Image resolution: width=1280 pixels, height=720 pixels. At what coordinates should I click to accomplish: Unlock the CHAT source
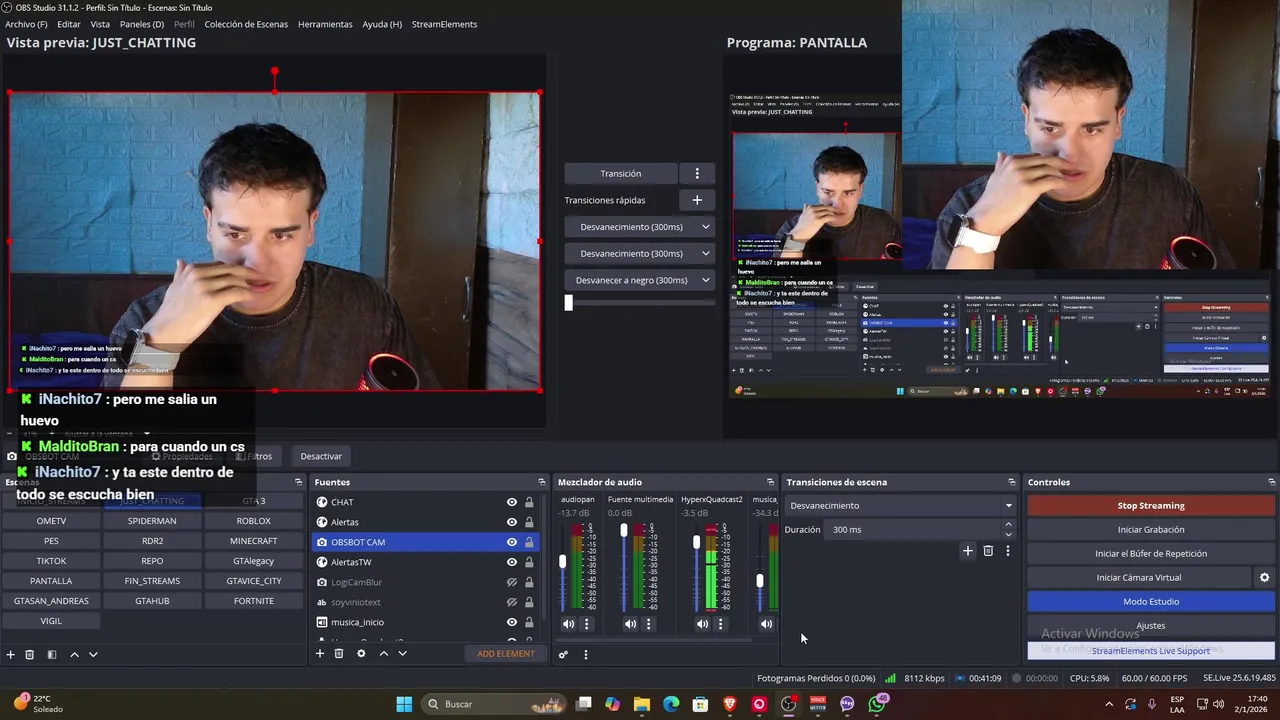[x=529, y=502]
